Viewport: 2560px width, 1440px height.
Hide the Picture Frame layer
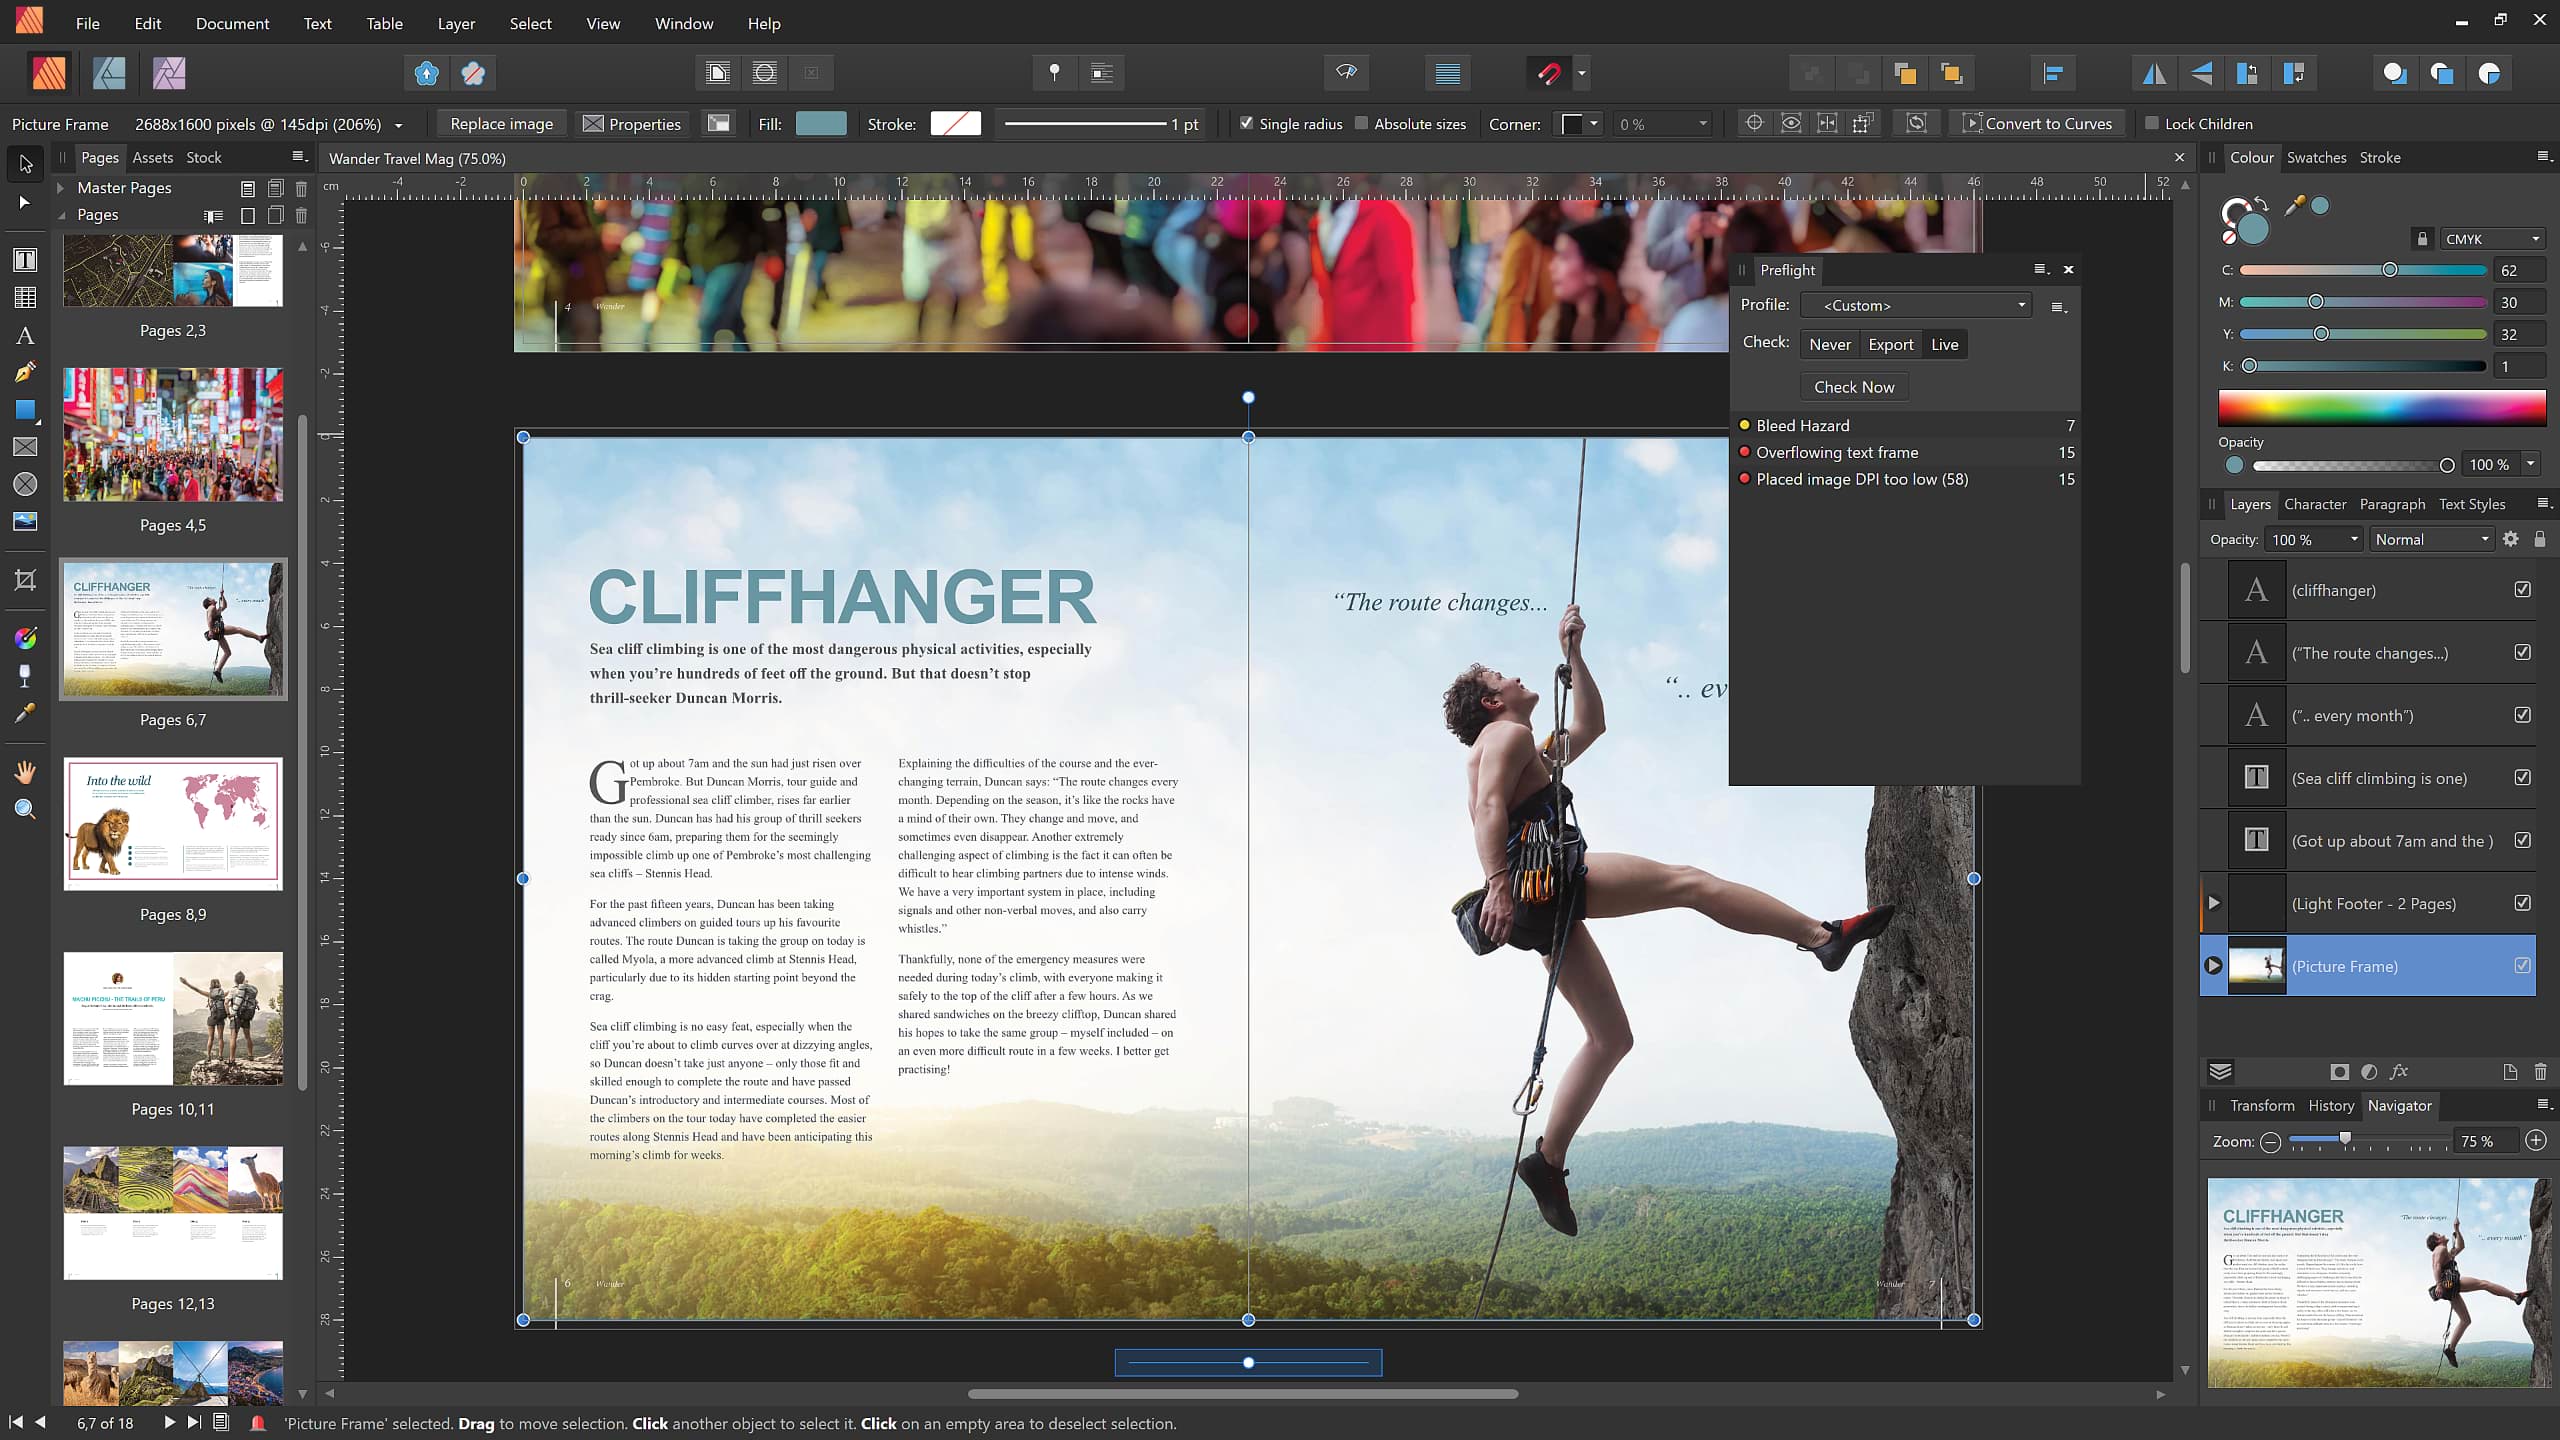coord(2524,966)
